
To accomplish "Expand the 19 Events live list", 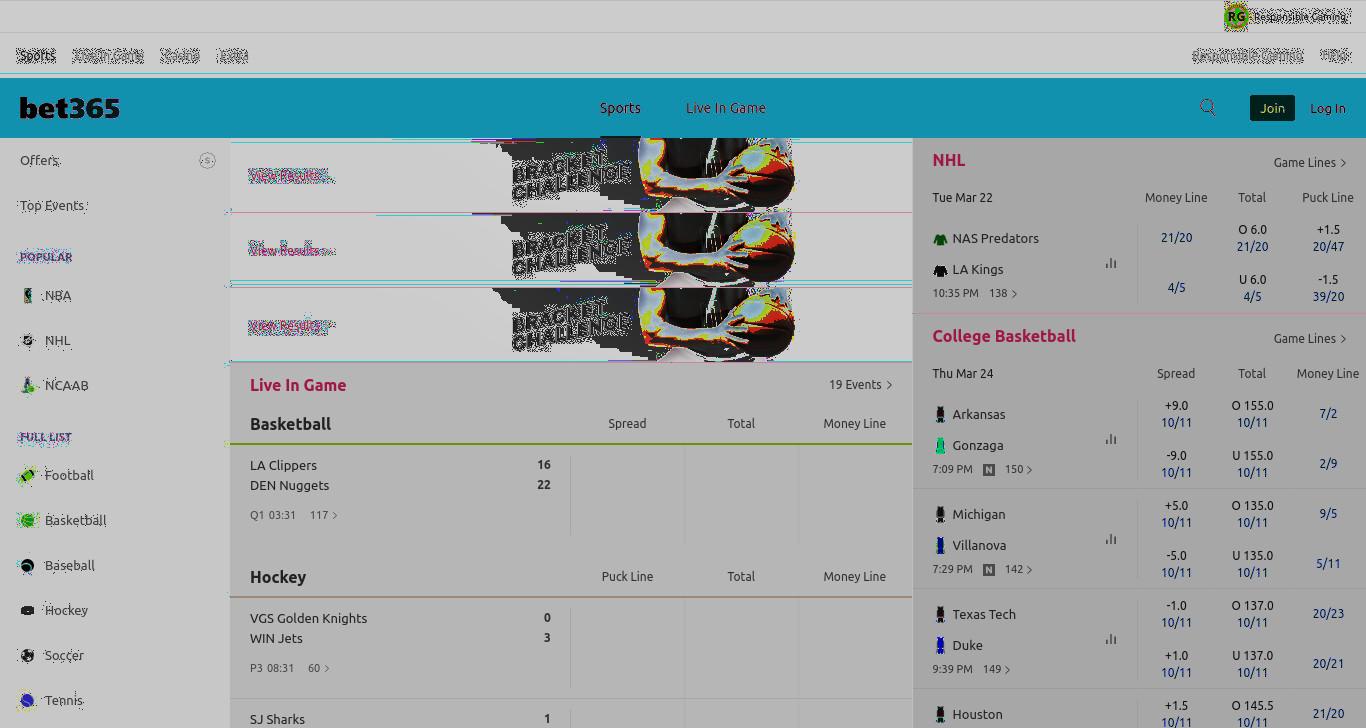I will click(860, 384).
